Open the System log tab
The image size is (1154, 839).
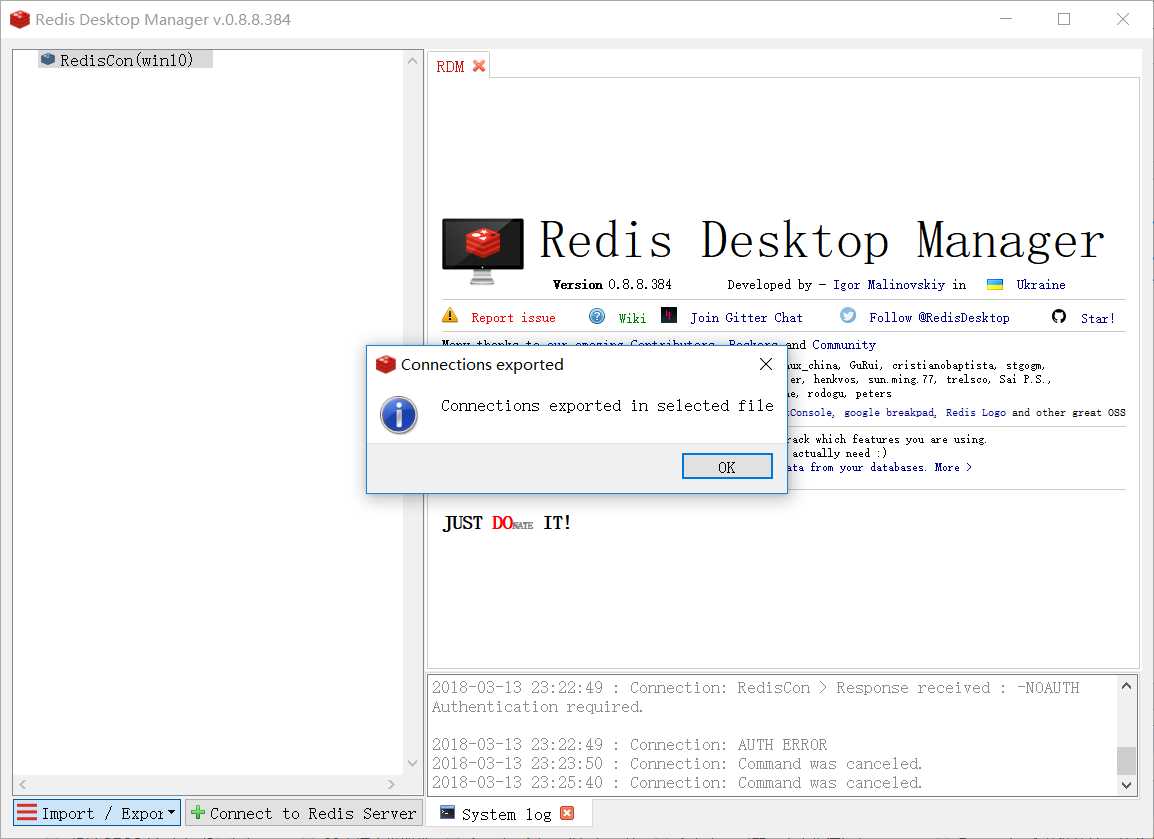pyautogui.click(x=506, y=813)
